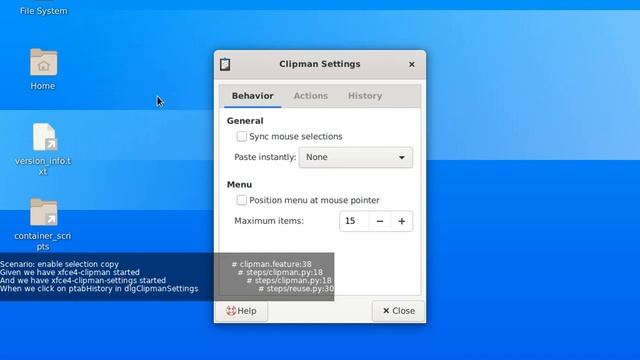Click the Clipman Settings title text

pyautogui.click(x=320, y=64)
